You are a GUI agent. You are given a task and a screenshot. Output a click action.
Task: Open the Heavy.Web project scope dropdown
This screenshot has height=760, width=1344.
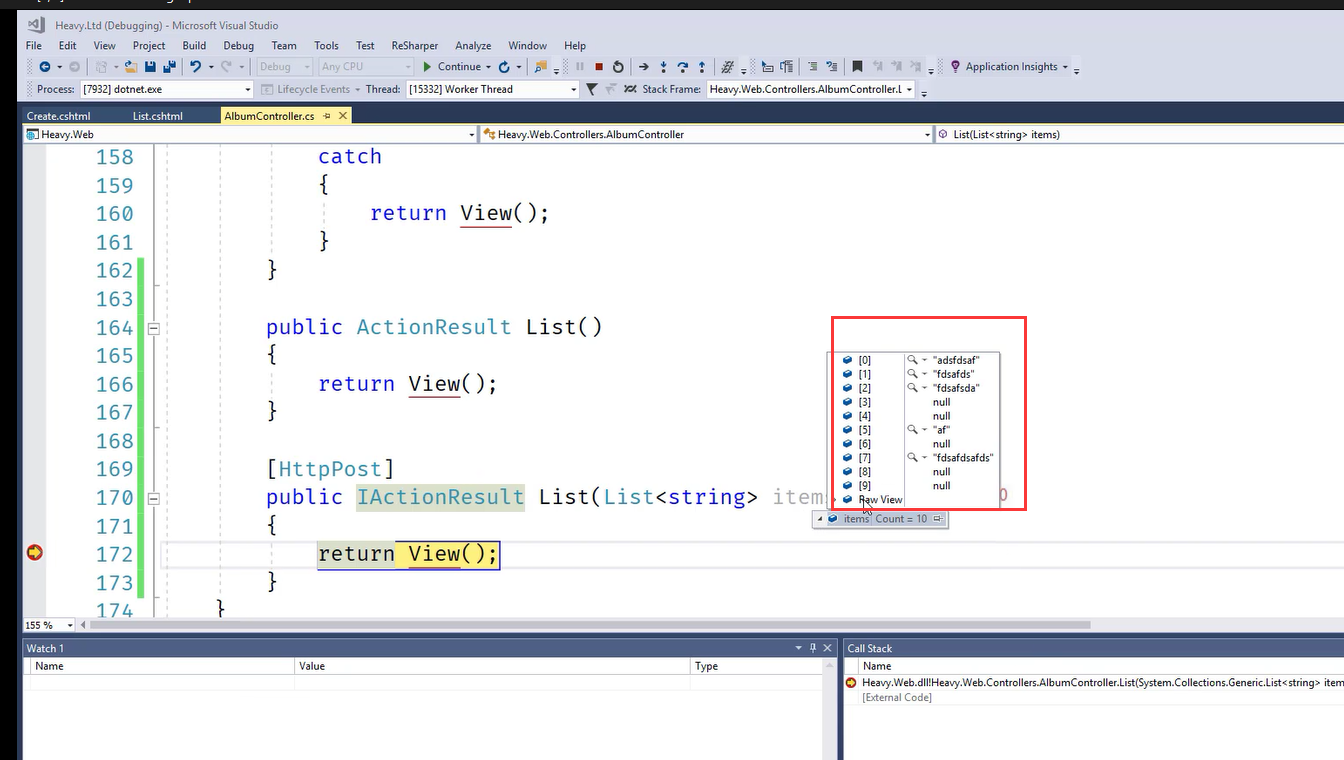pyautogui.click(x=472, y=134)
